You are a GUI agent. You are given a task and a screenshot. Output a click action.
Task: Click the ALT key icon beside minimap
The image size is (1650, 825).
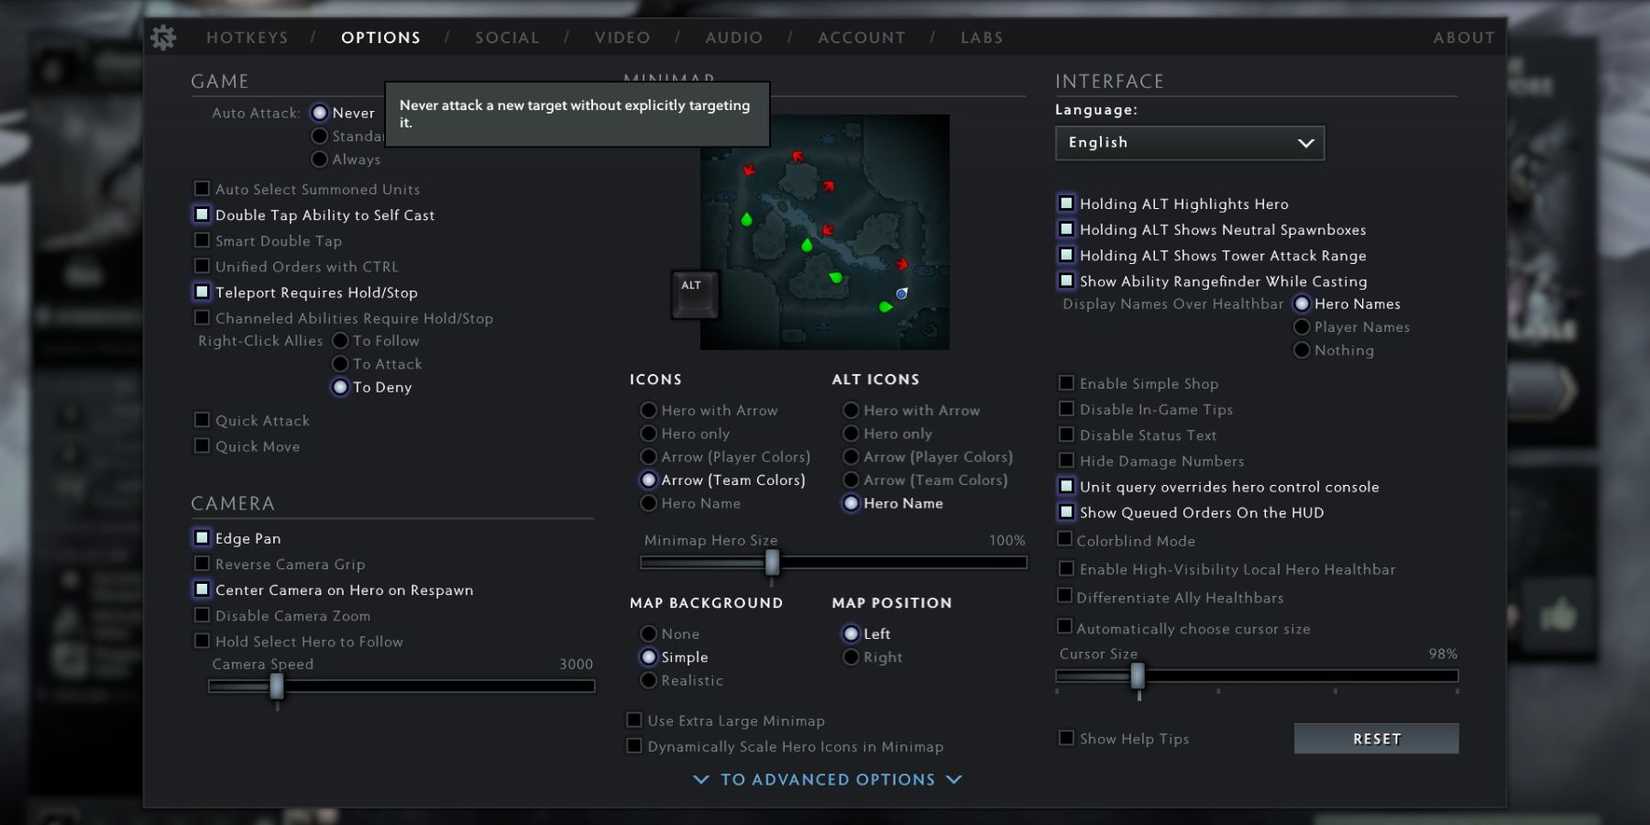(694, 295)
